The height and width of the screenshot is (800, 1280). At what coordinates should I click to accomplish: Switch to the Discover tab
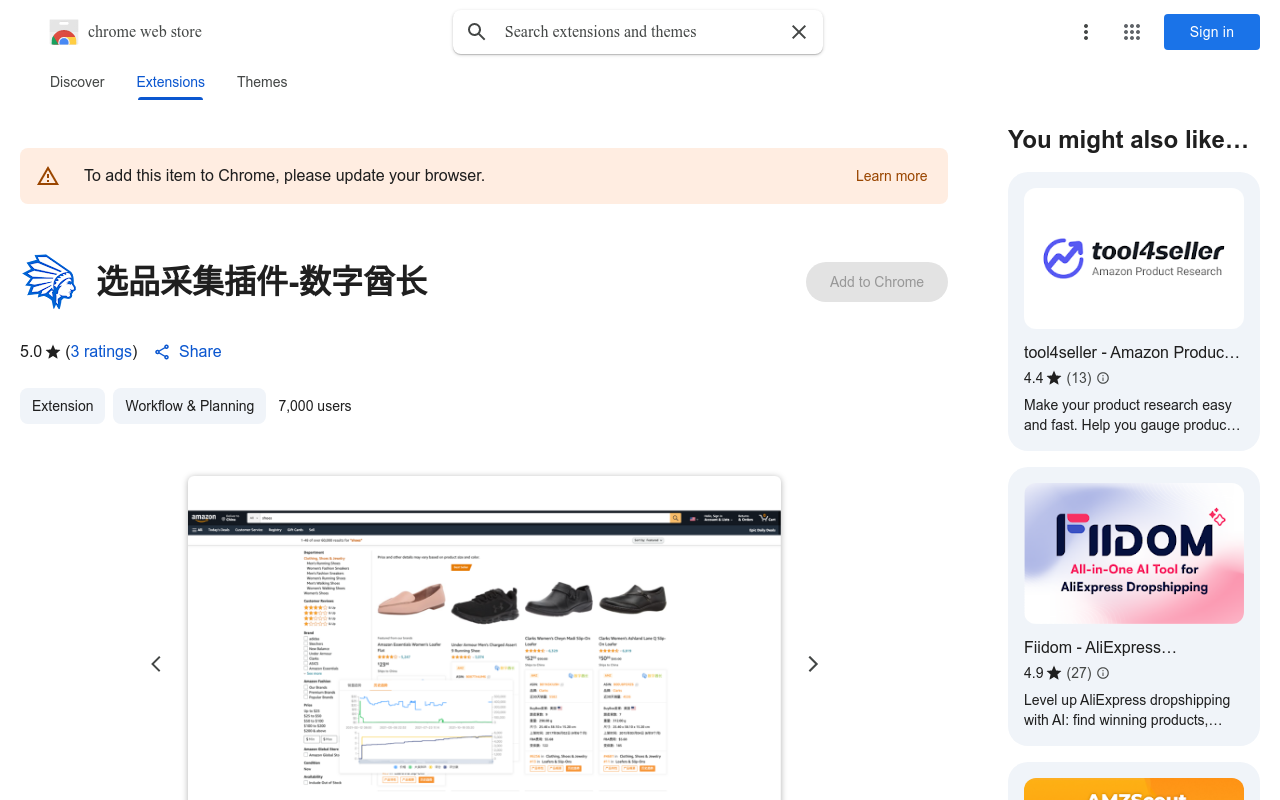coord(77,82)
